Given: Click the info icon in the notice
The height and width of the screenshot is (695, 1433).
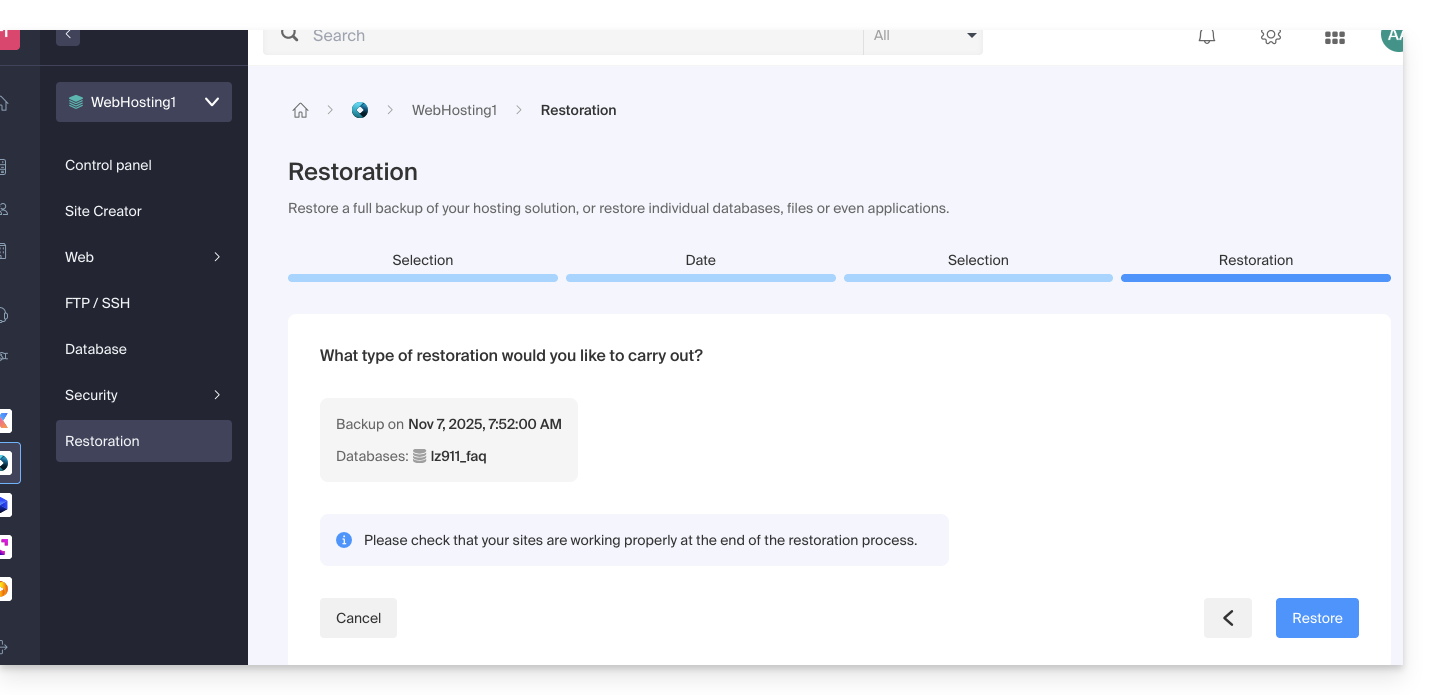Looking at the screenshot, I should [x=344, y=540].
